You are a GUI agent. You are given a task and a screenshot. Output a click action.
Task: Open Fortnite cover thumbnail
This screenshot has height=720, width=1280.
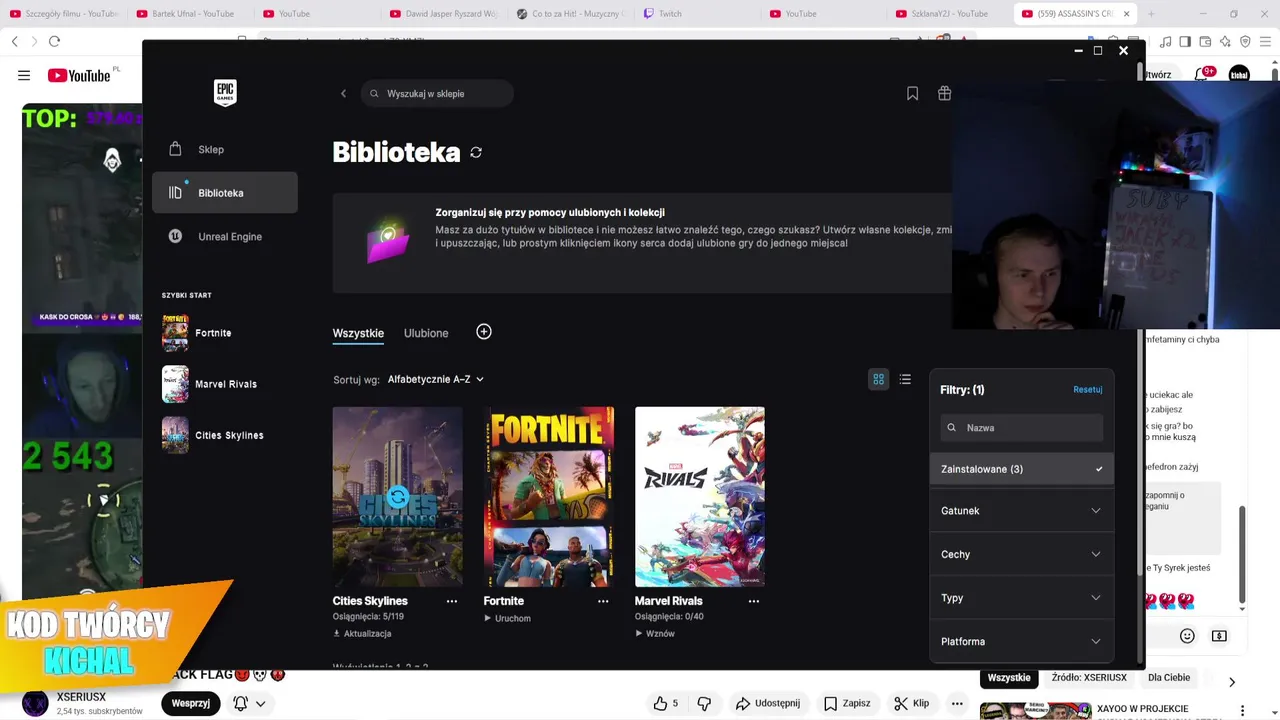click(549, 496)
